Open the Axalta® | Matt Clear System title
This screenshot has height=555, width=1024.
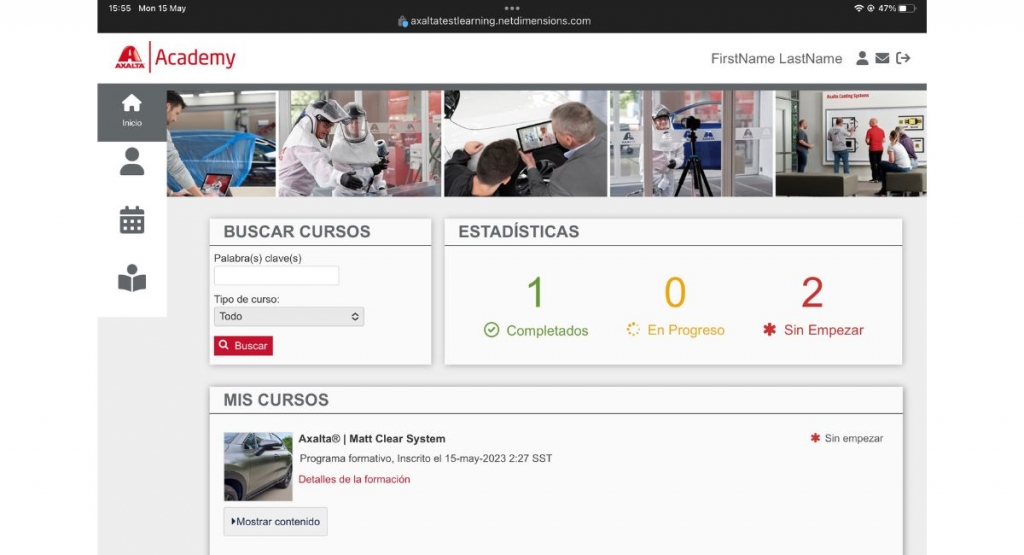coord(372,439)
